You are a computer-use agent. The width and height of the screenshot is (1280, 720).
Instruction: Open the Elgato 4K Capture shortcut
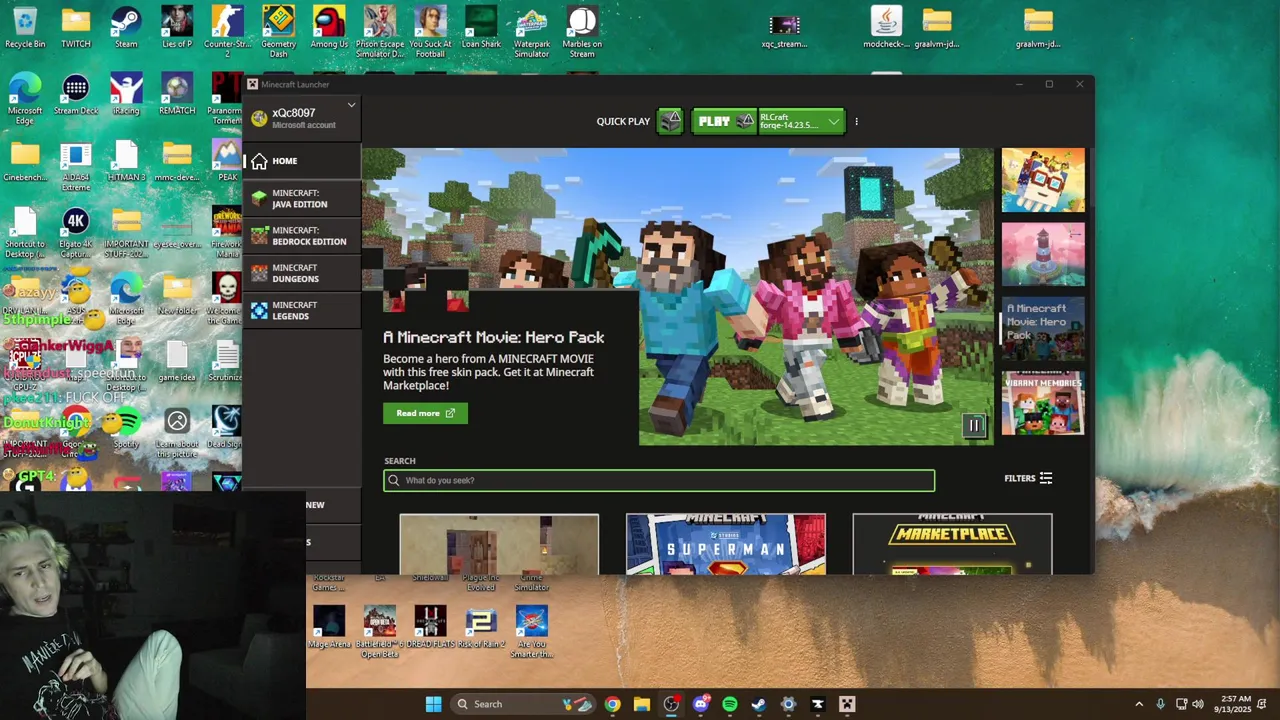coord(76,233)
